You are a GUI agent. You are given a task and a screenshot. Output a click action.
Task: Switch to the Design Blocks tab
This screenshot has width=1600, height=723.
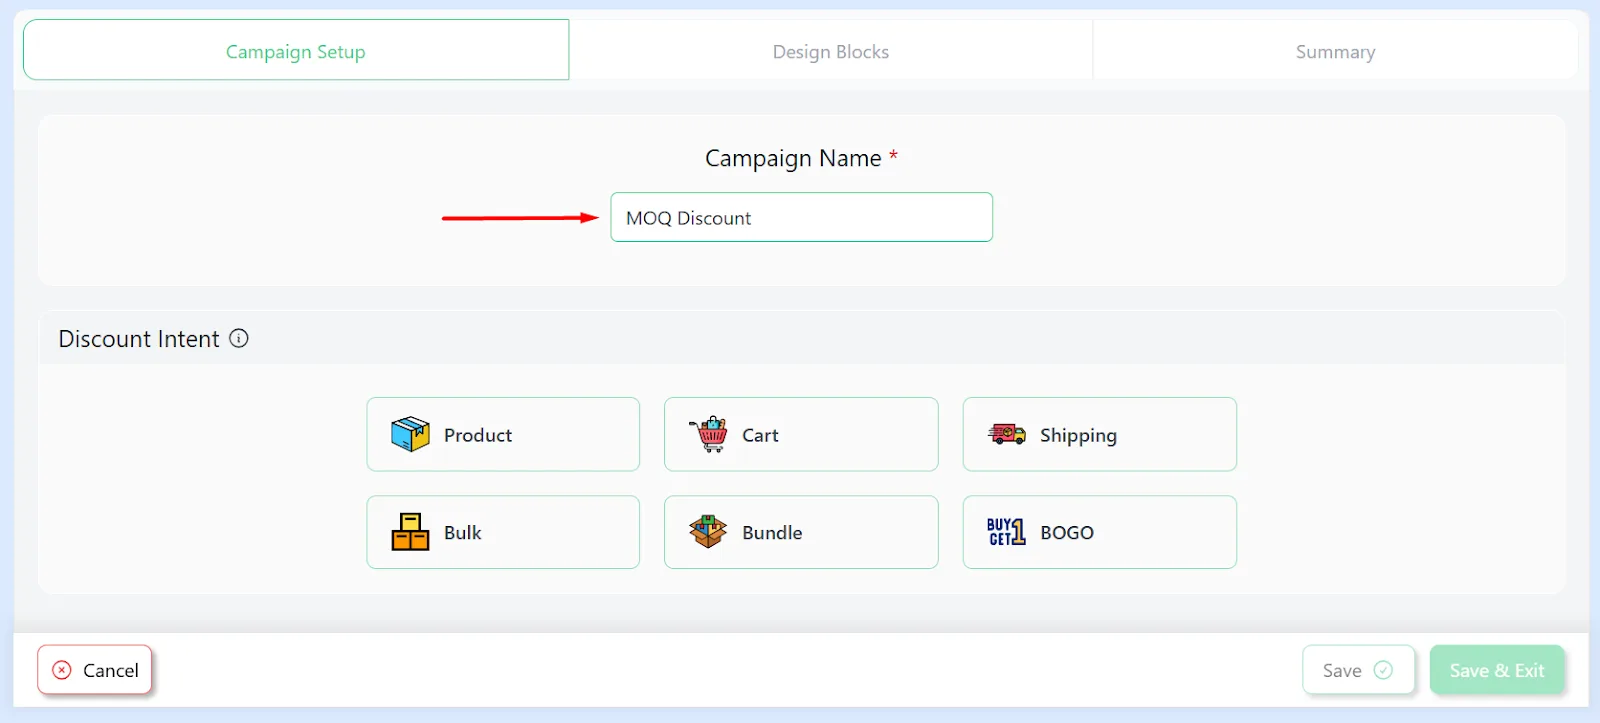coord(831,50)
